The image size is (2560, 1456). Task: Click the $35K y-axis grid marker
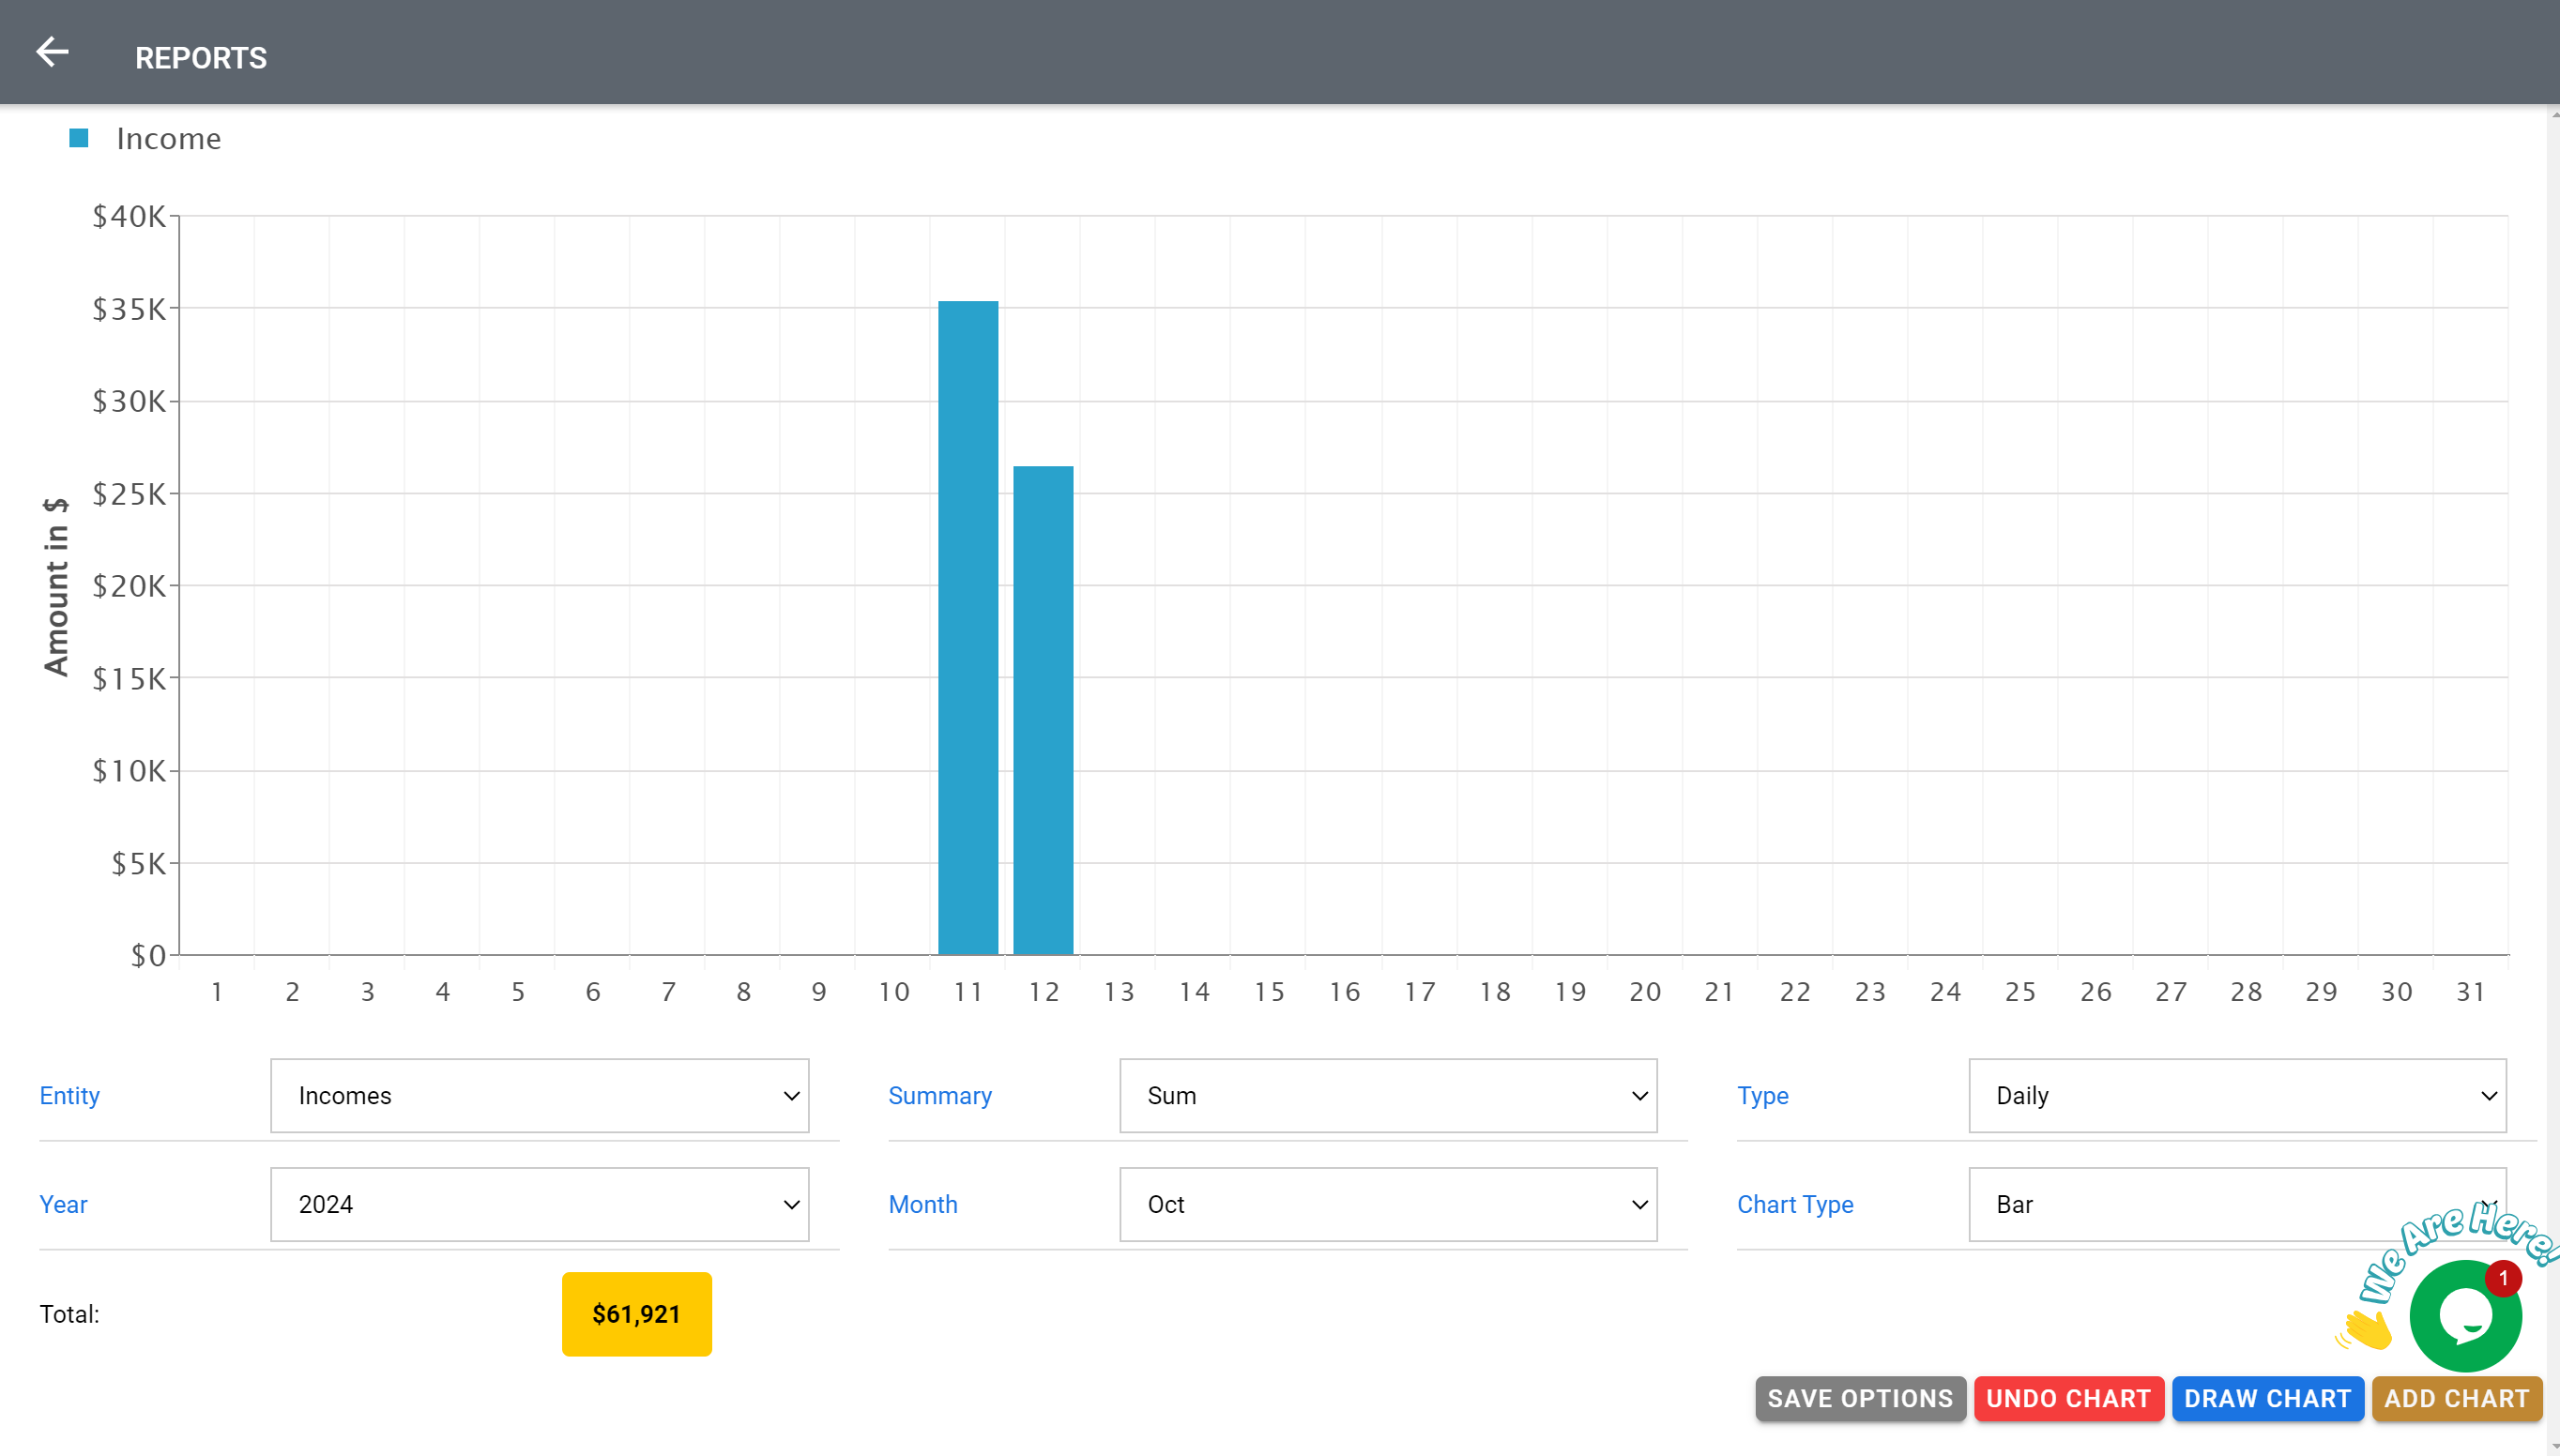130,308
